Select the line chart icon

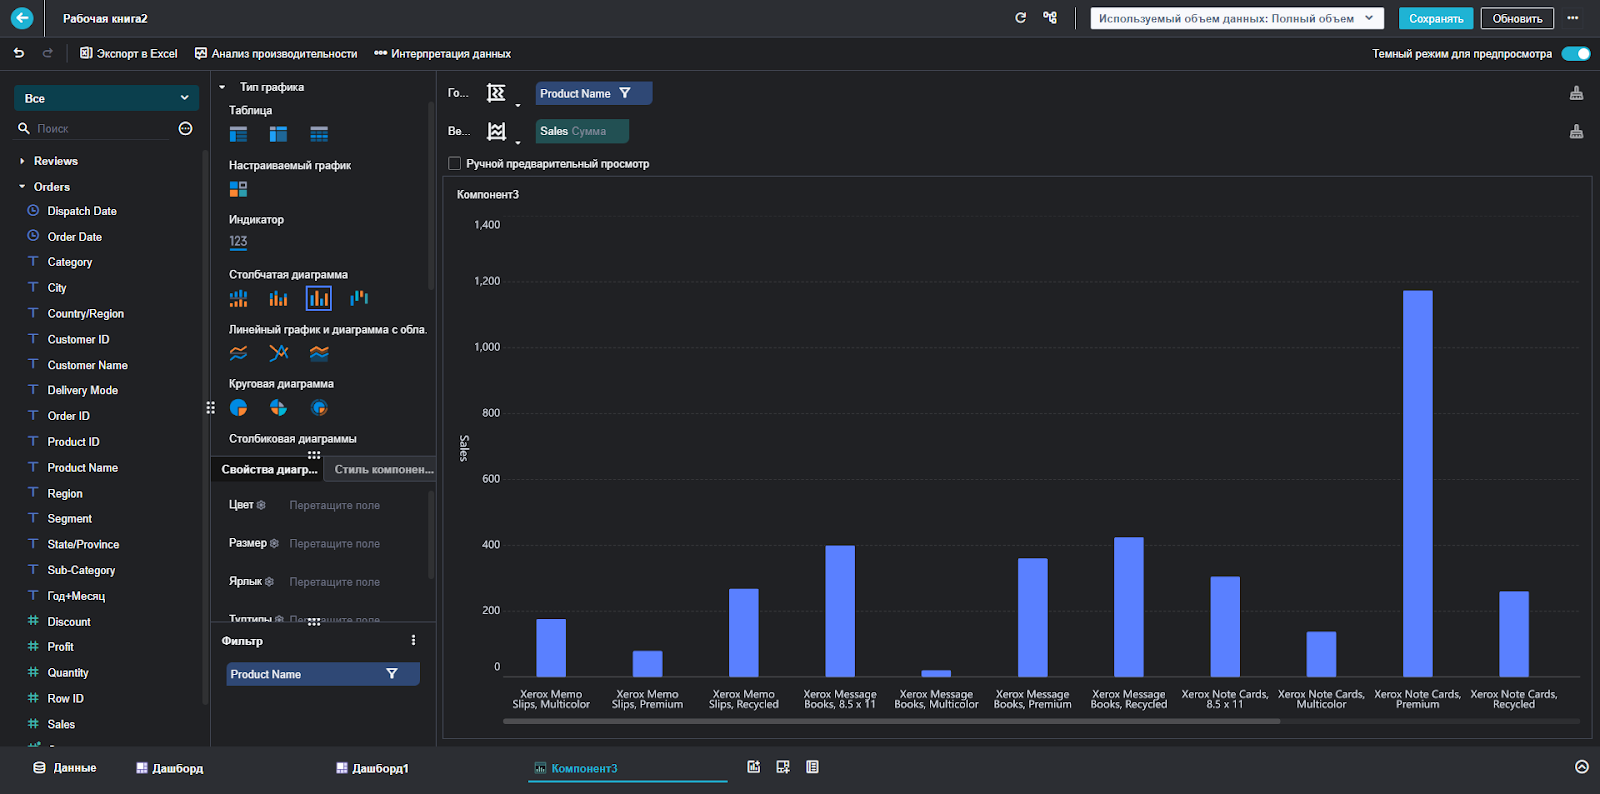click(238, 353)
